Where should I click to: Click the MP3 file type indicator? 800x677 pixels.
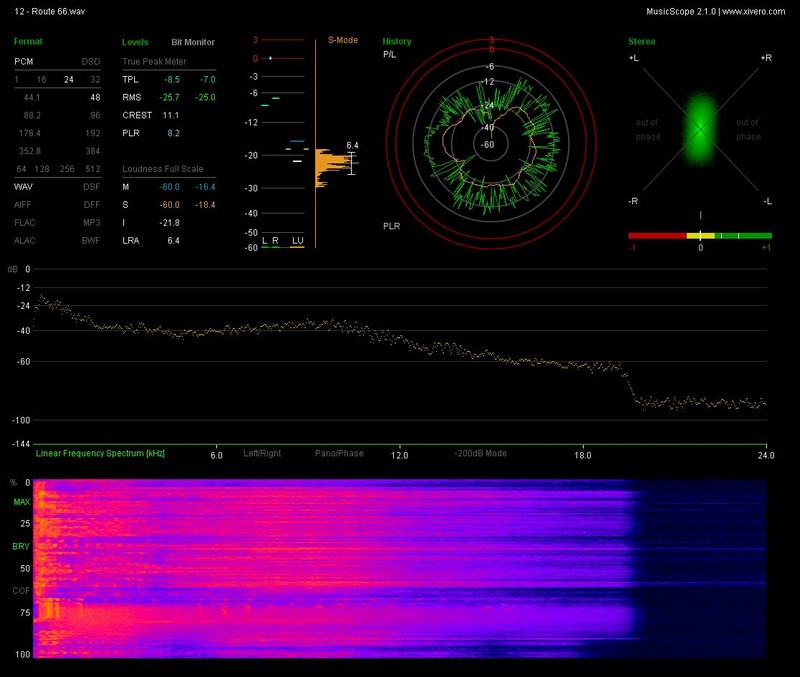92,222
